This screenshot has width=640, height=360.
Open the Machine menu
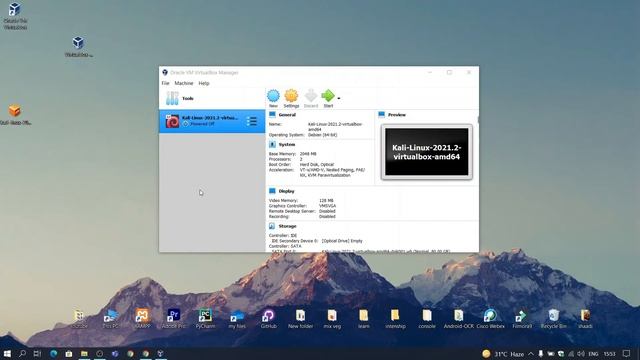(184, 83)
